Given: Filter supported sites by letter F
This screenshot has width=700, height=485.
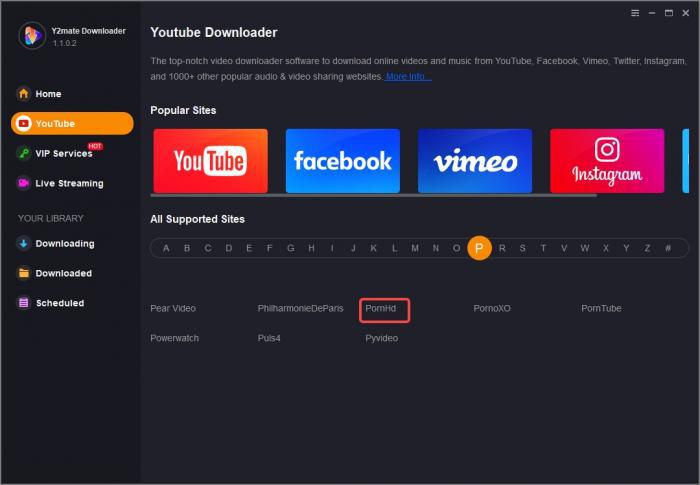Looking at the screenshot, I should 270,248.
